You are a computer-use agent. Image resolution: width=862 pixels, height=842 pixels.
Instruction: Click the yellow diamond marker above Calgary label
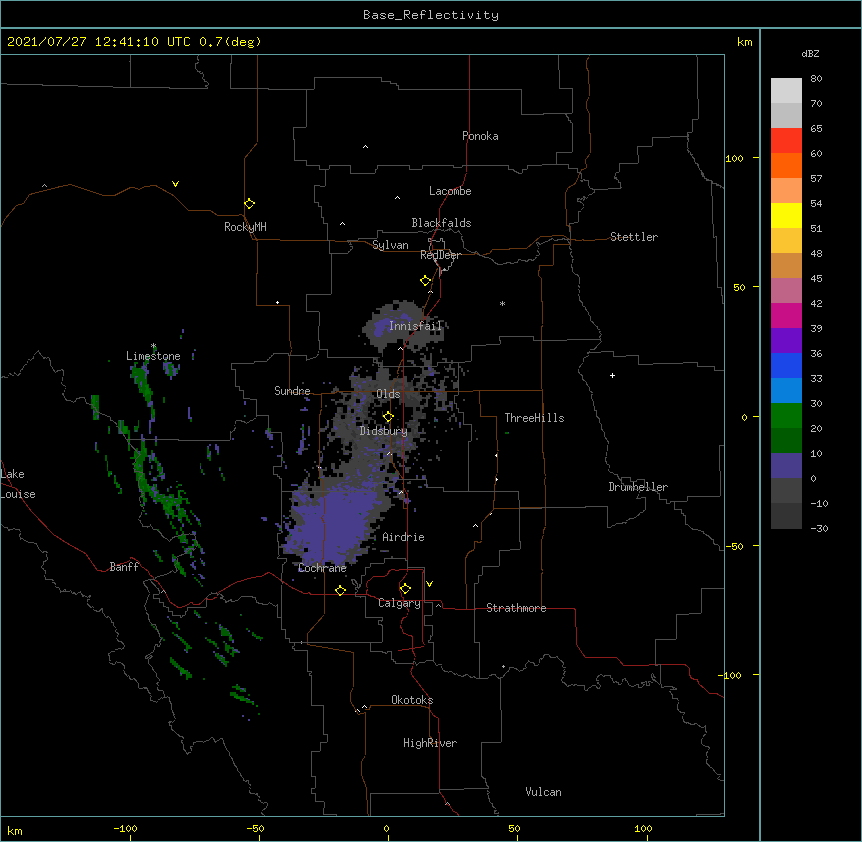pyautogui.click(x=405, y=589)
